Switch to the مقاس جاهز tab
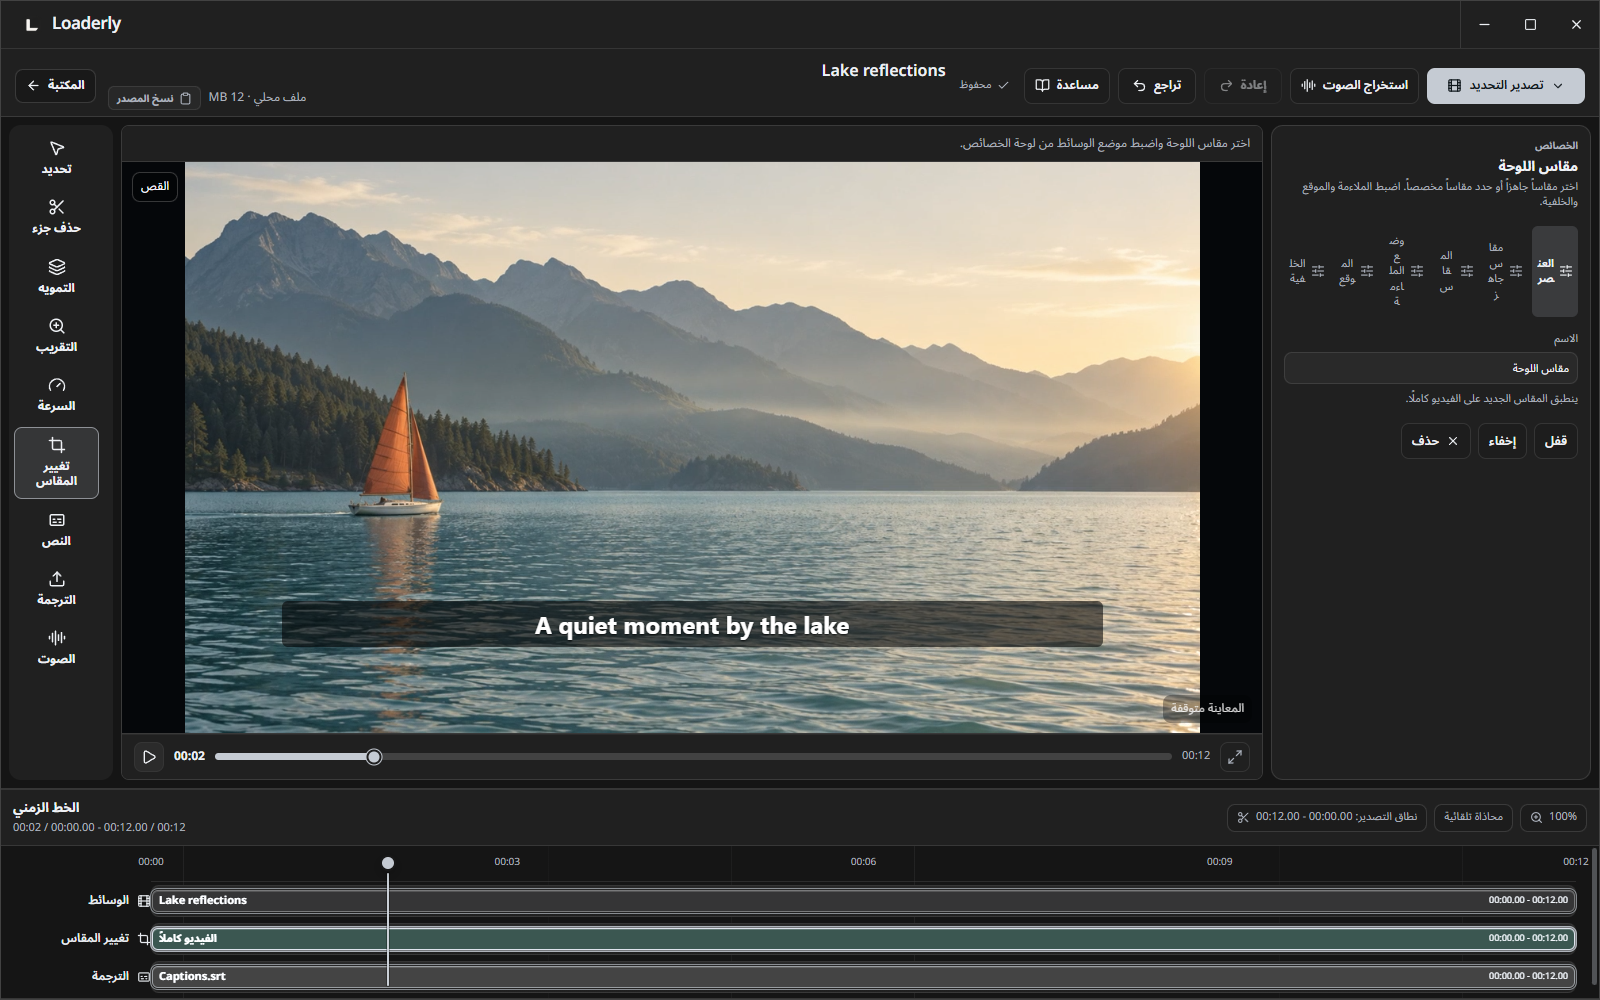This screenshot has height=1000, width=1600. 1505,271
